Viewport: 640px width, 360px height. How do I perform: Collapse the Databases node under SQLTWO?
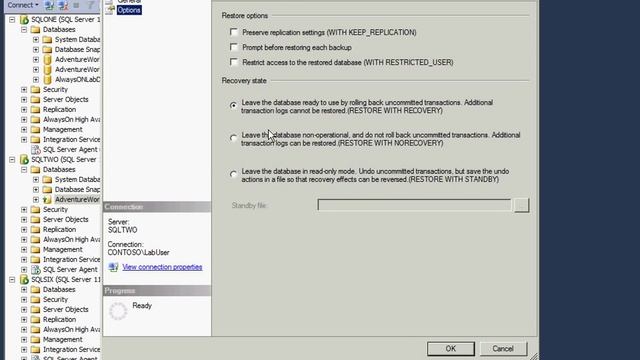point(24,169)
